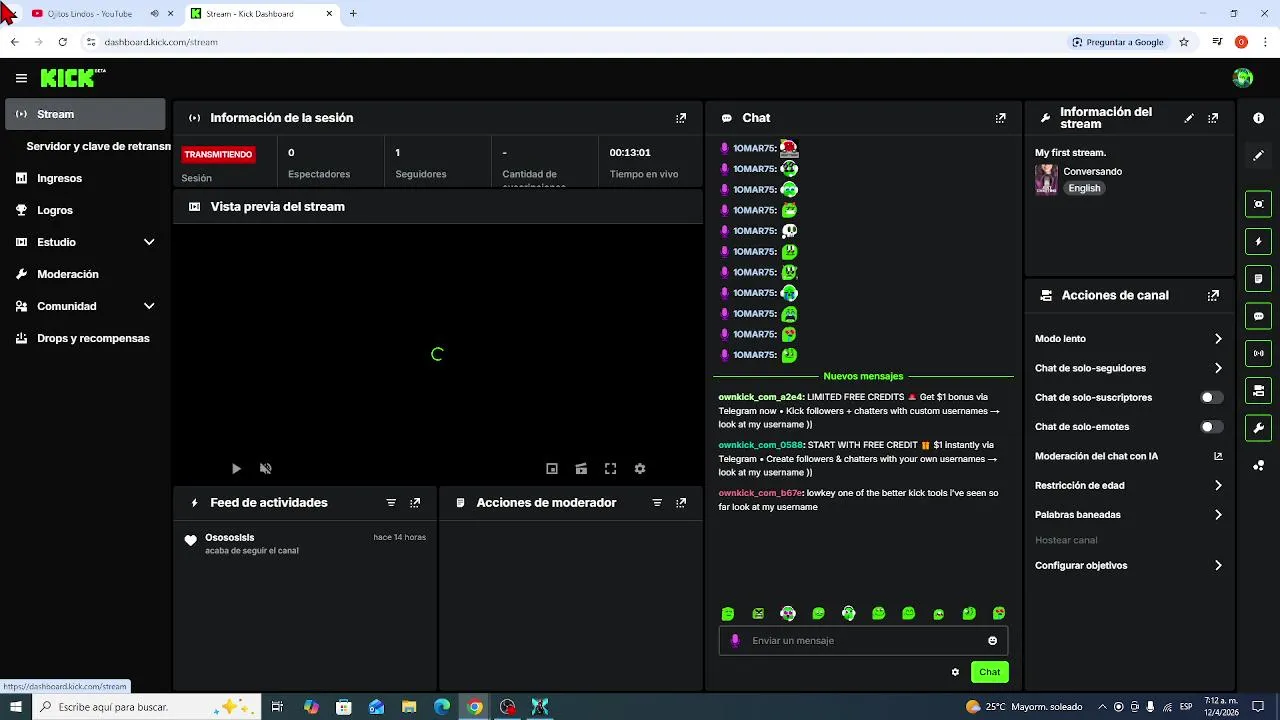The height and width of the screenshot is (720, 1280).
Task: Go to Logros in sidebar
Action: (85, 210)
